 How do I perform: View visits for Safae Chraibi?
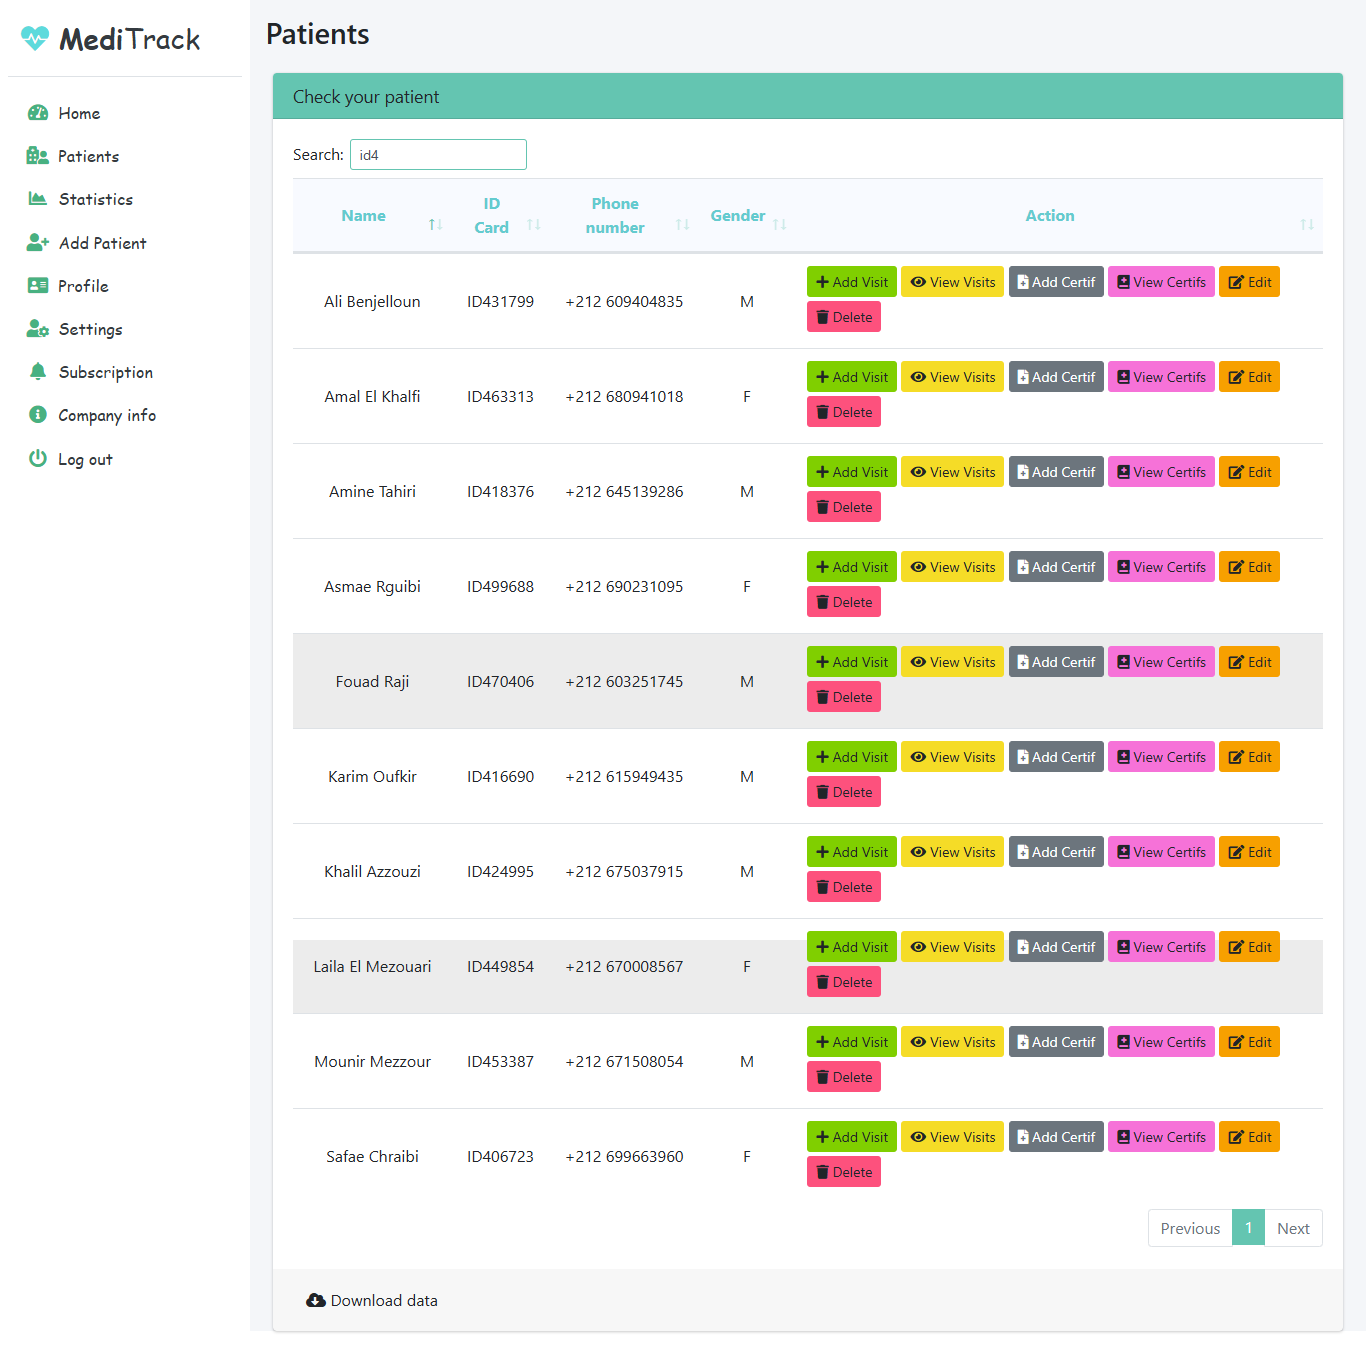coord(952,1137)
